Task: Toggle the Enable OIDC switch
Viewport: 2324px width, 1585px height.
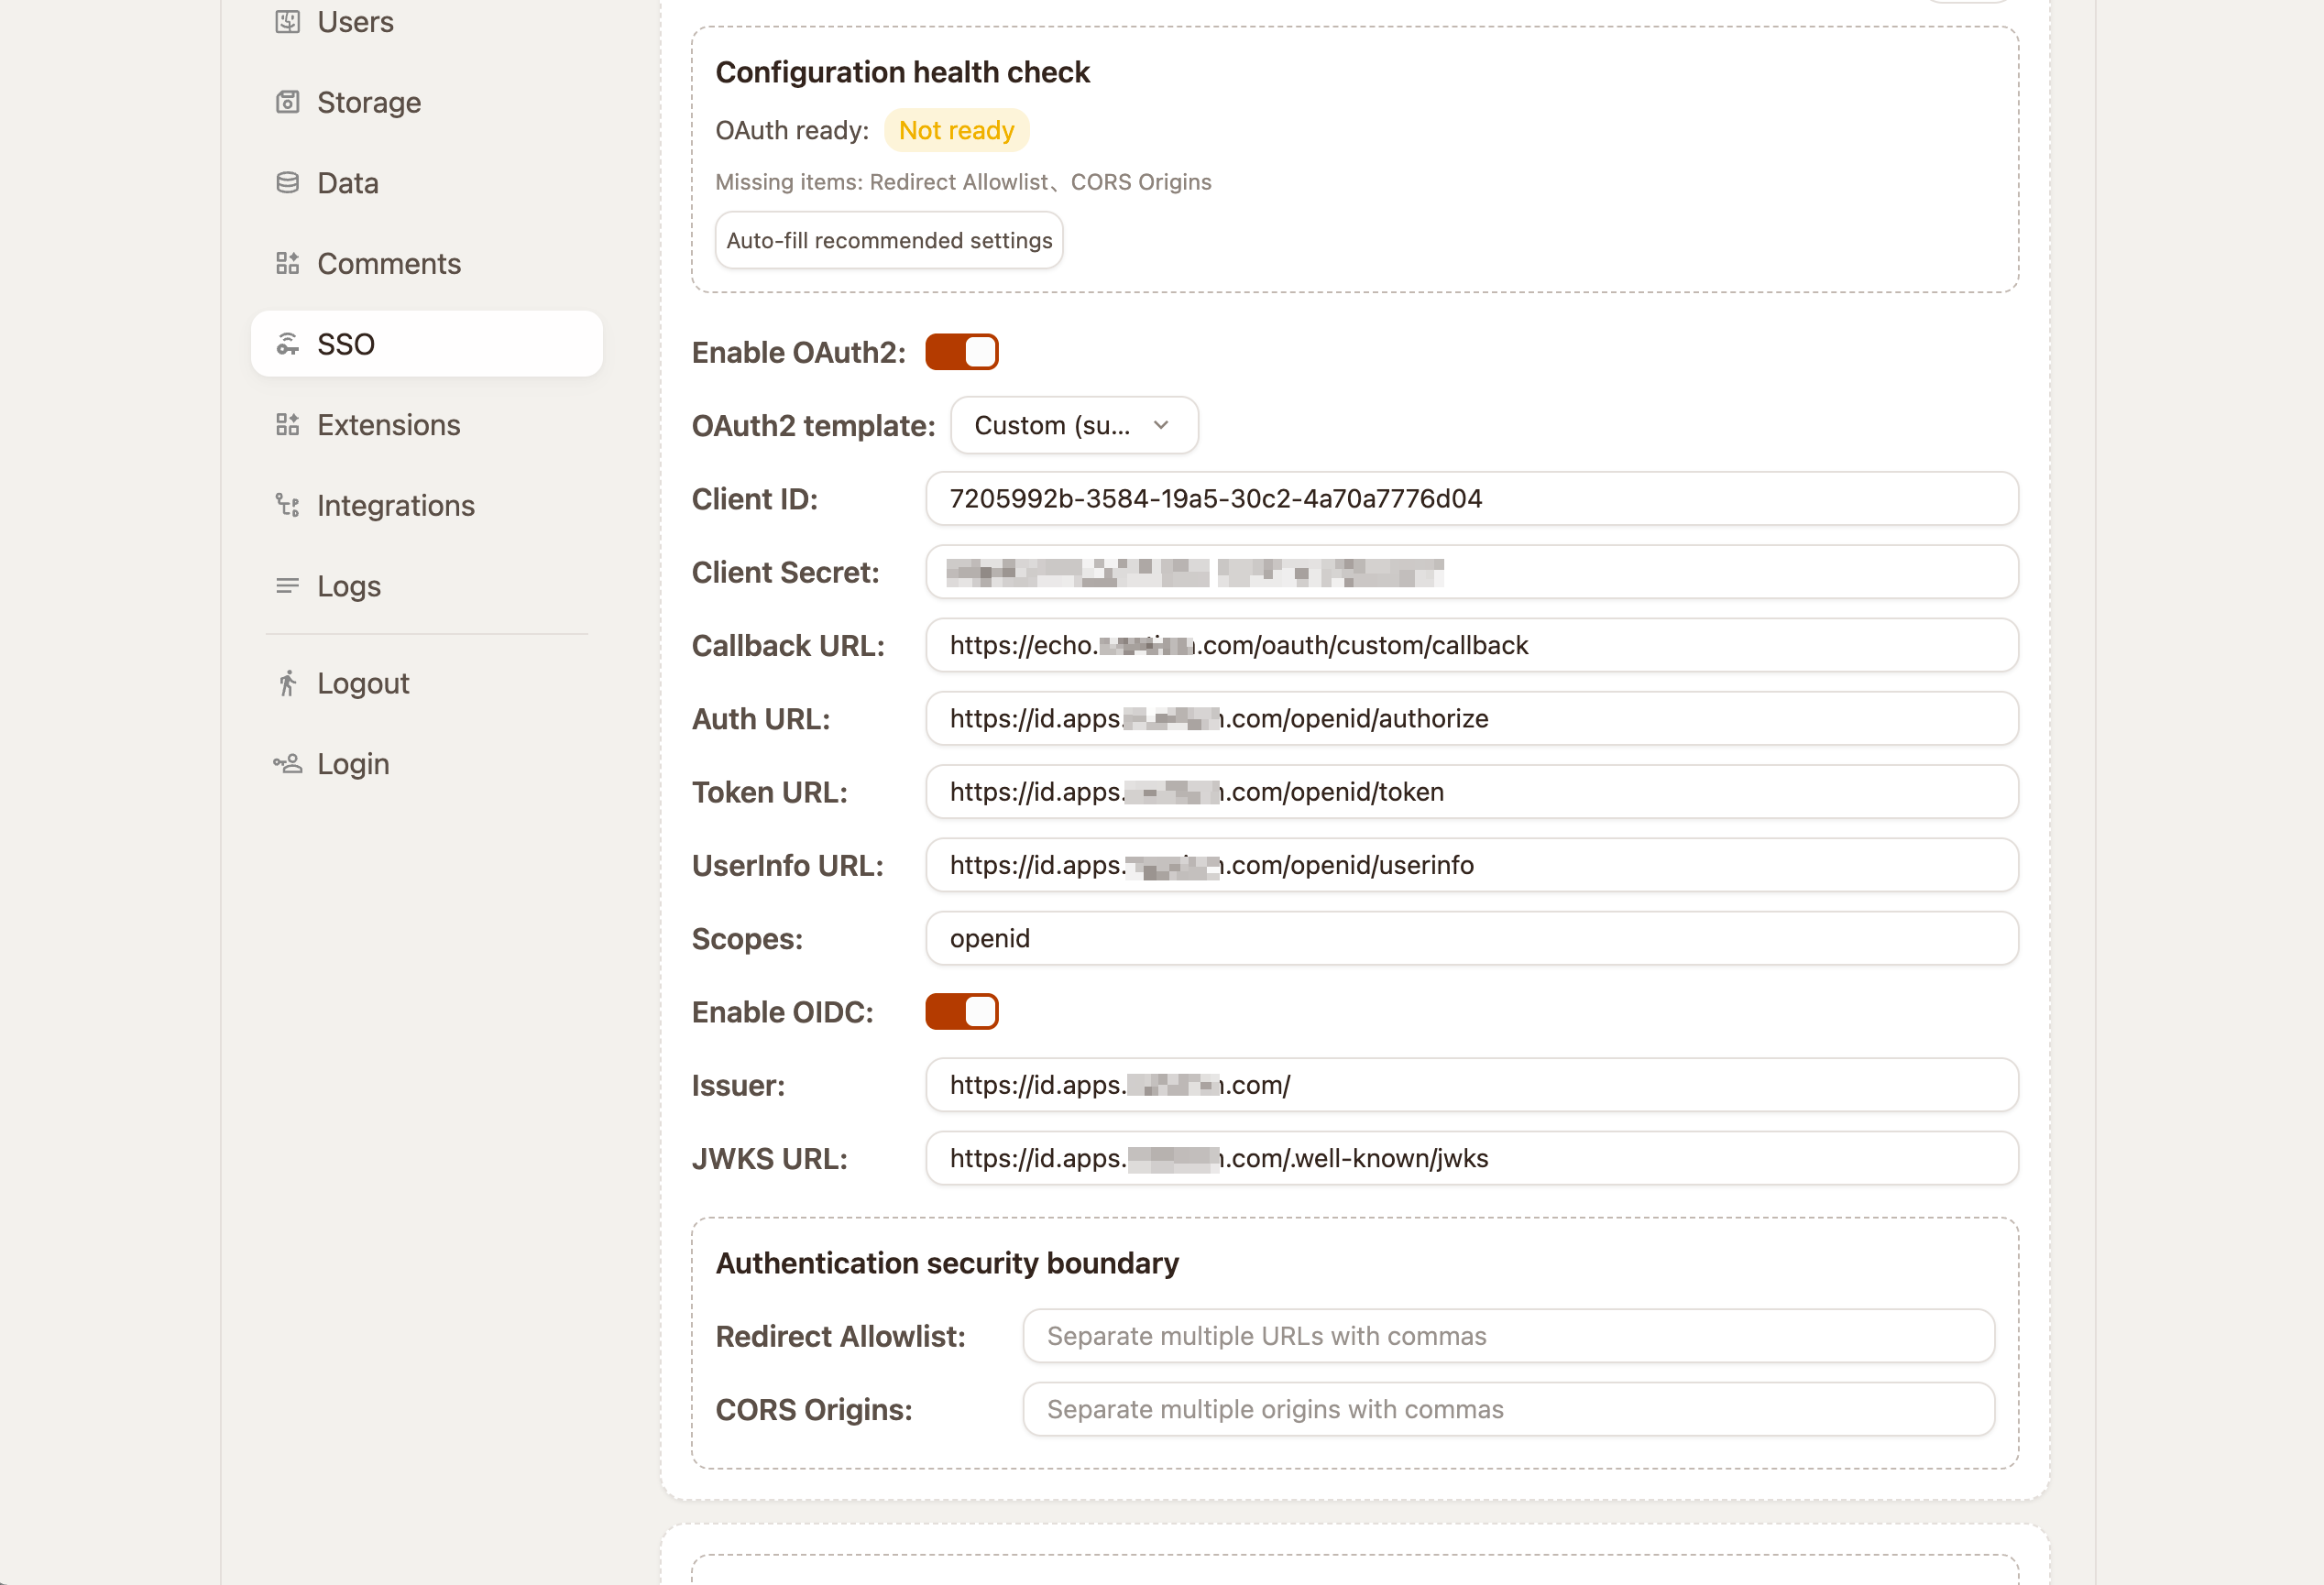Action: pyautogui.click(x=961, y=1012)
